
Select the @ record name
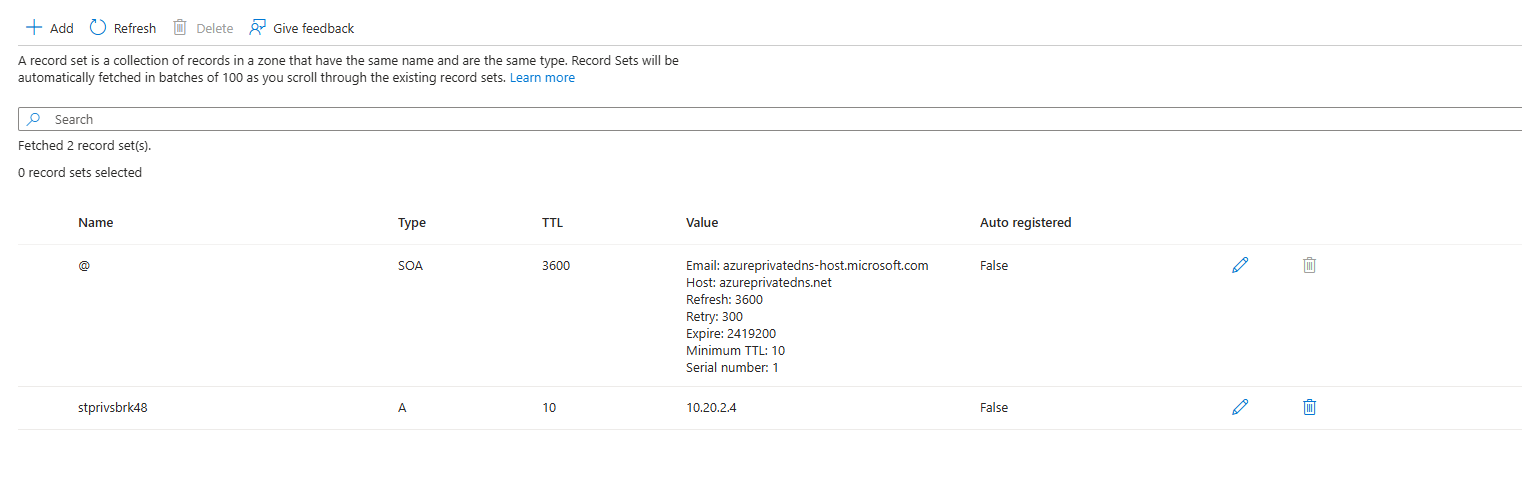tap(84, 266)
